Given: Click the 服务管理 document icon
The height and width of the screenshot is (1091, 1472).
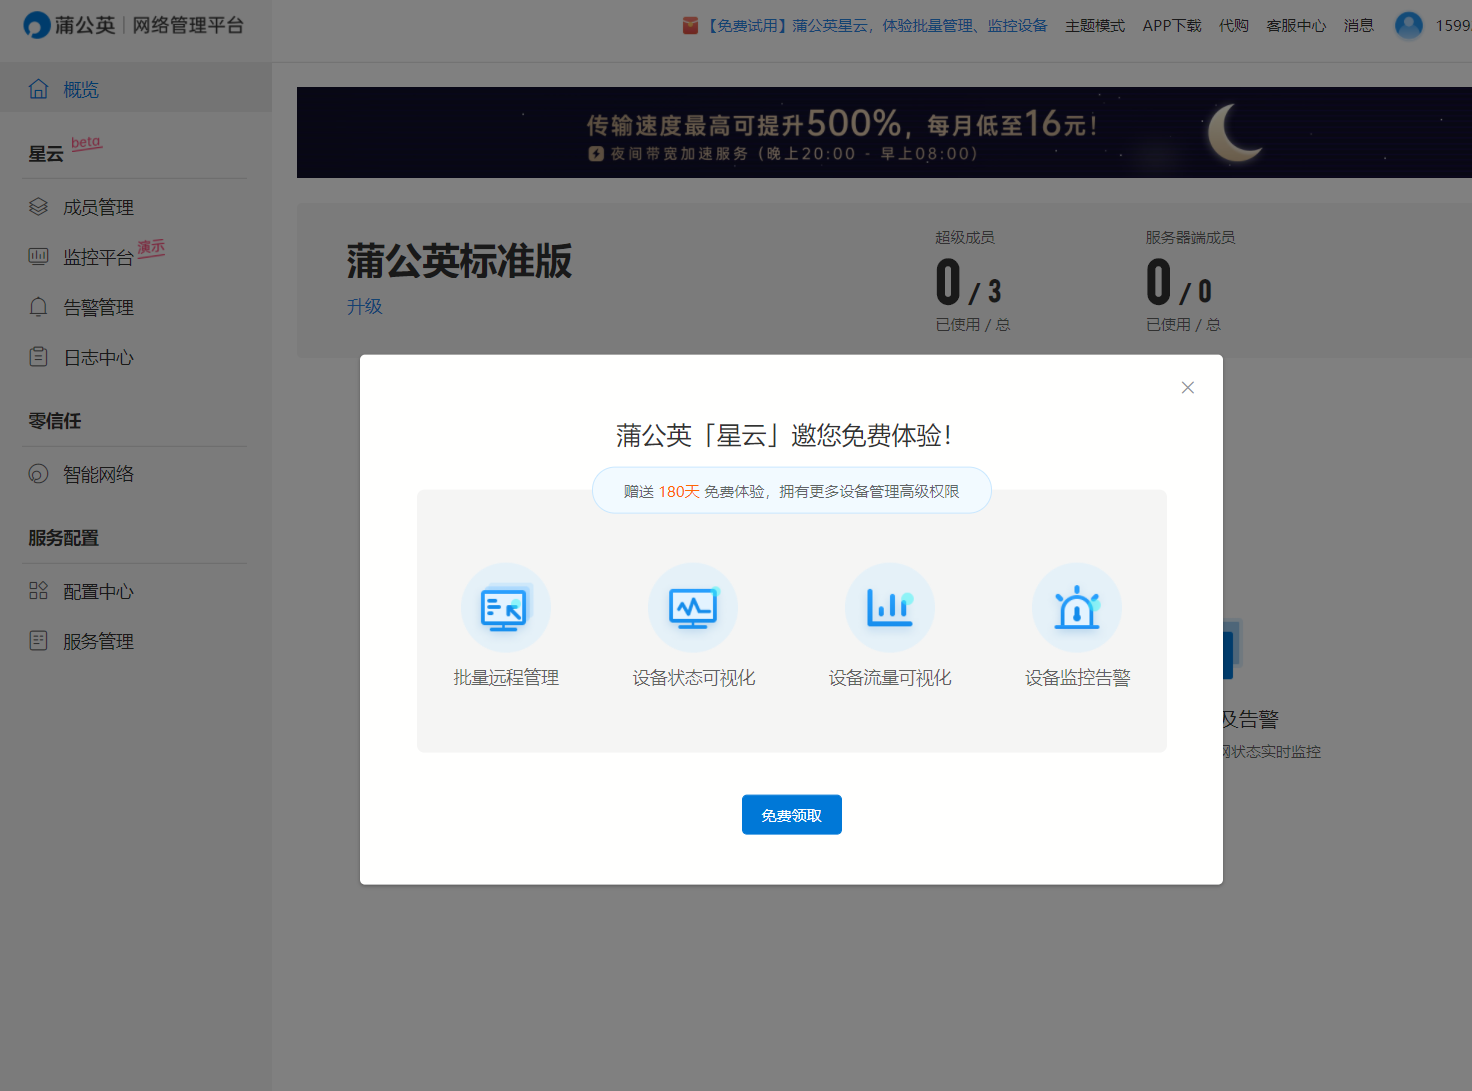Looking at the screenshot, I should click(x=38, y=641).
